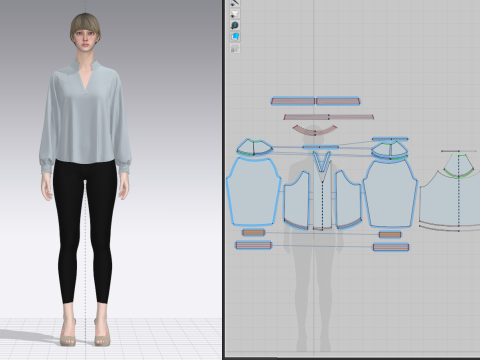Select the small orange cuff piece on the right
The width and height of the screenshot is (480, 360).
(390, 235)
